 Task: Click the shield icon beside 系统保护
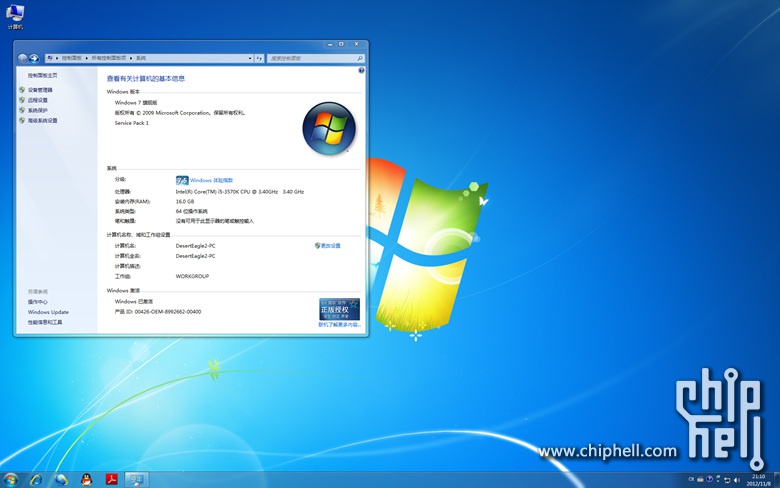click(x=22, y=110)
